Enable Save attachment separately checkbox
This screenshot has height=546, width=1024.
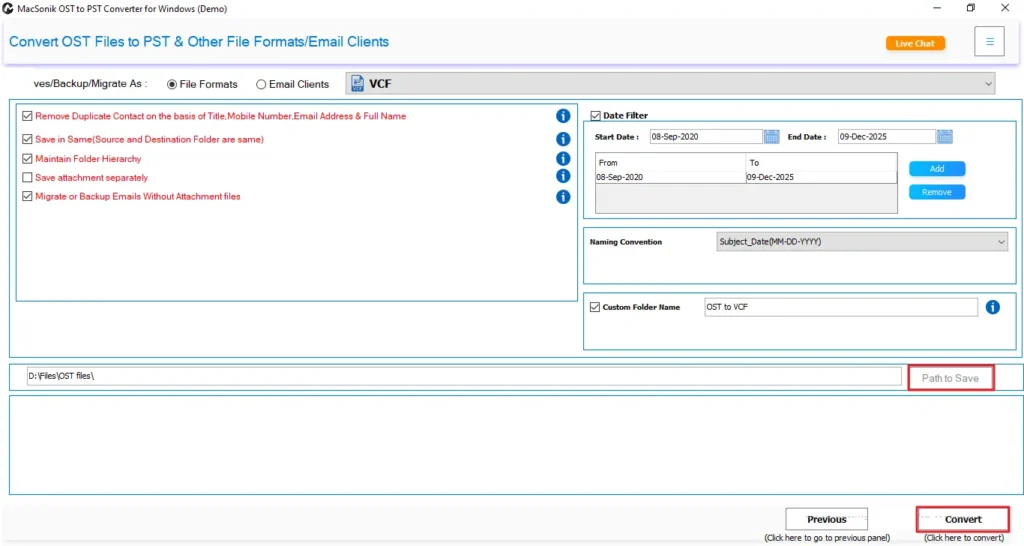[27, 178]
